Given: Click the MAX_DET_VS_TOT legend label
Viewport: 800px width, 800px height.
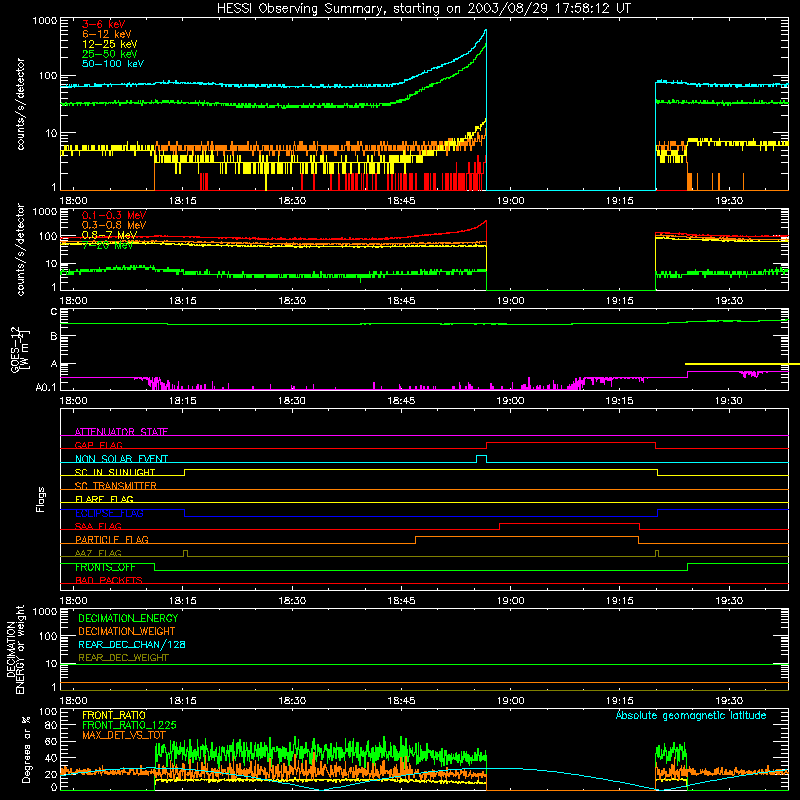Looking at the screenshot, I should click(x=124, y=735).
